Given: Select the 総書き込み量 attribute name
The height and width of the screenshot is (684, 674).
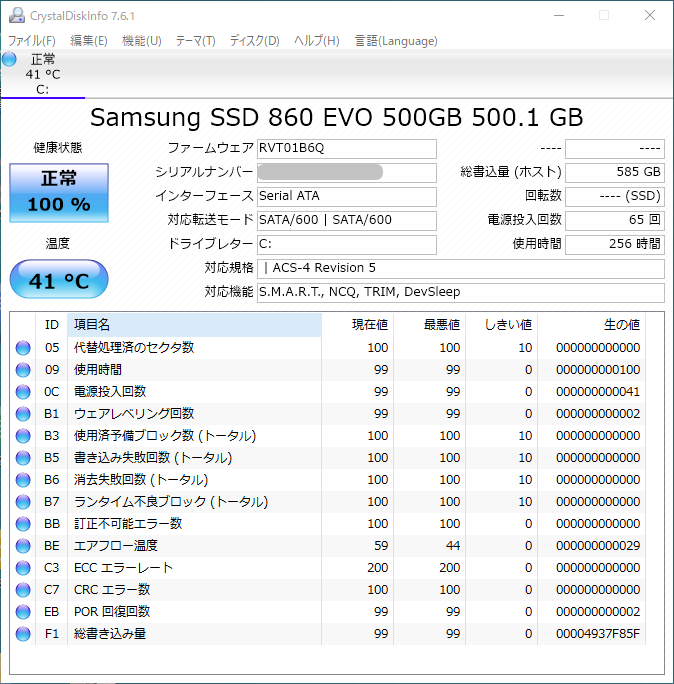Looking at the screenshot, I should point(109,634).
